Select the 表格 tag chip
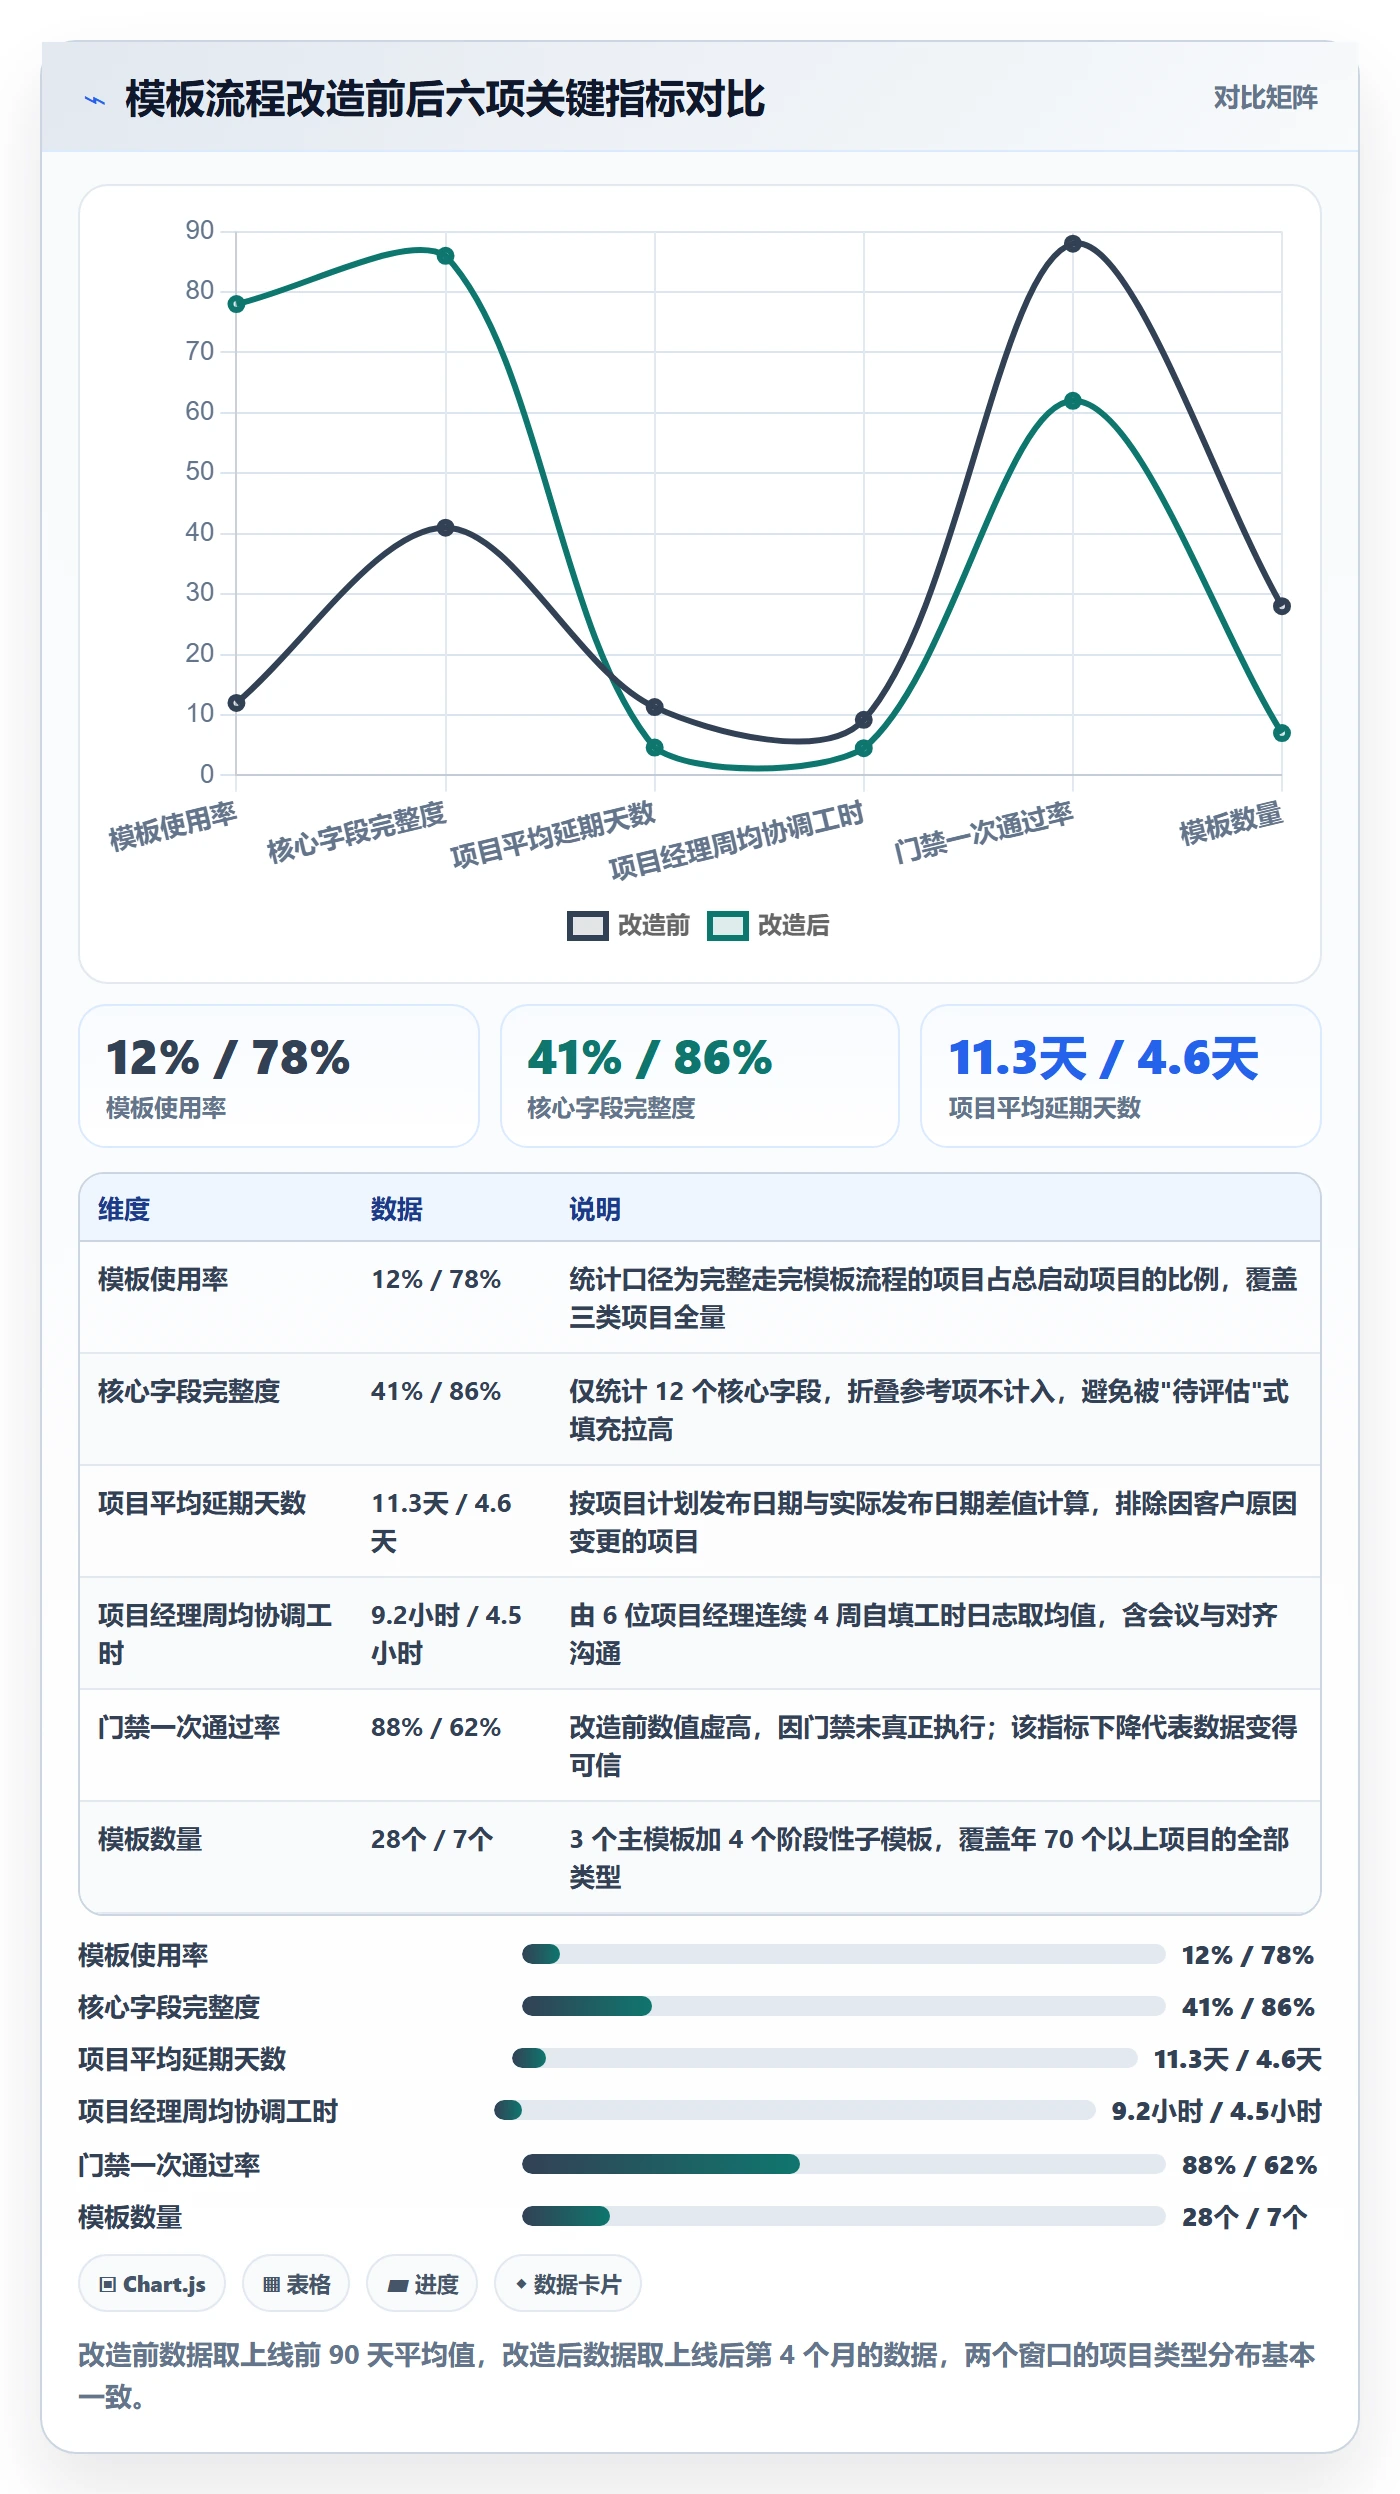The height and width of the screenshot is (2494, 1400). [296, 2284]
